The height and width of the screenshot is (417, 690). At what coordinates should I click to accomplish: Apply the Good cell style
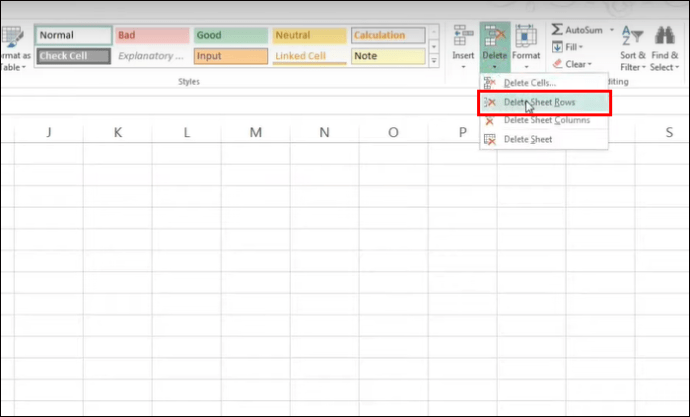point(231,35)
